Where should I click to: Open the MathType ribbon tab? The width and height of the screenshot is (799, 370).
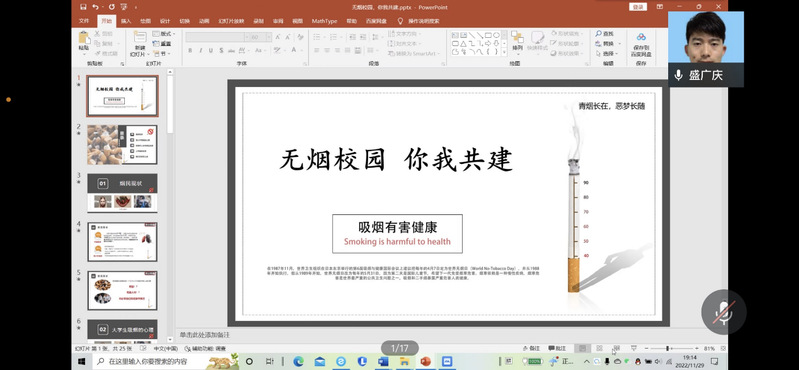tap(324, 21)
